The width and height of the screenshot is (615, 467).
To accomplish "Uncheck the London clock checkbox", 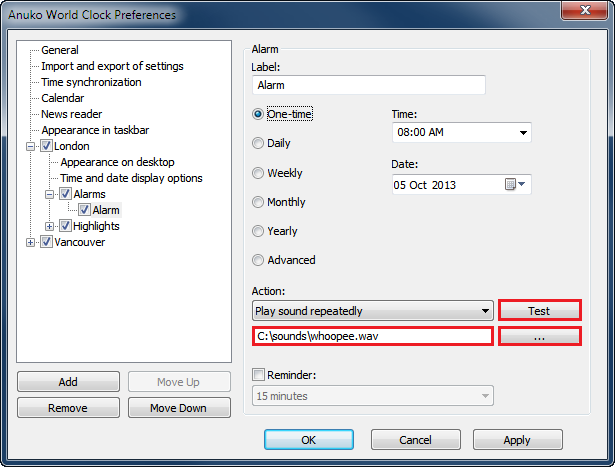I will tap(46, 146).
